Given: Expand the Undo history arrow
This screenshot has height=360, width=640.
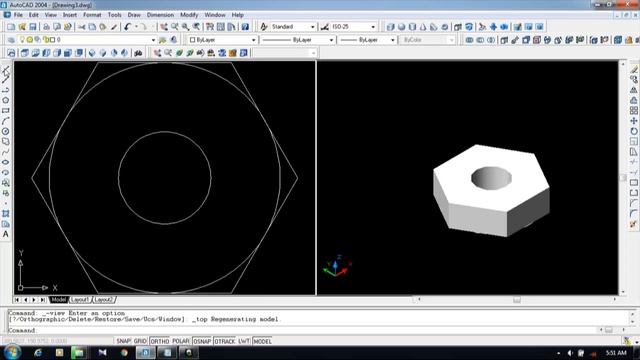Looking at the screenshot, I should tap(136, 27).
